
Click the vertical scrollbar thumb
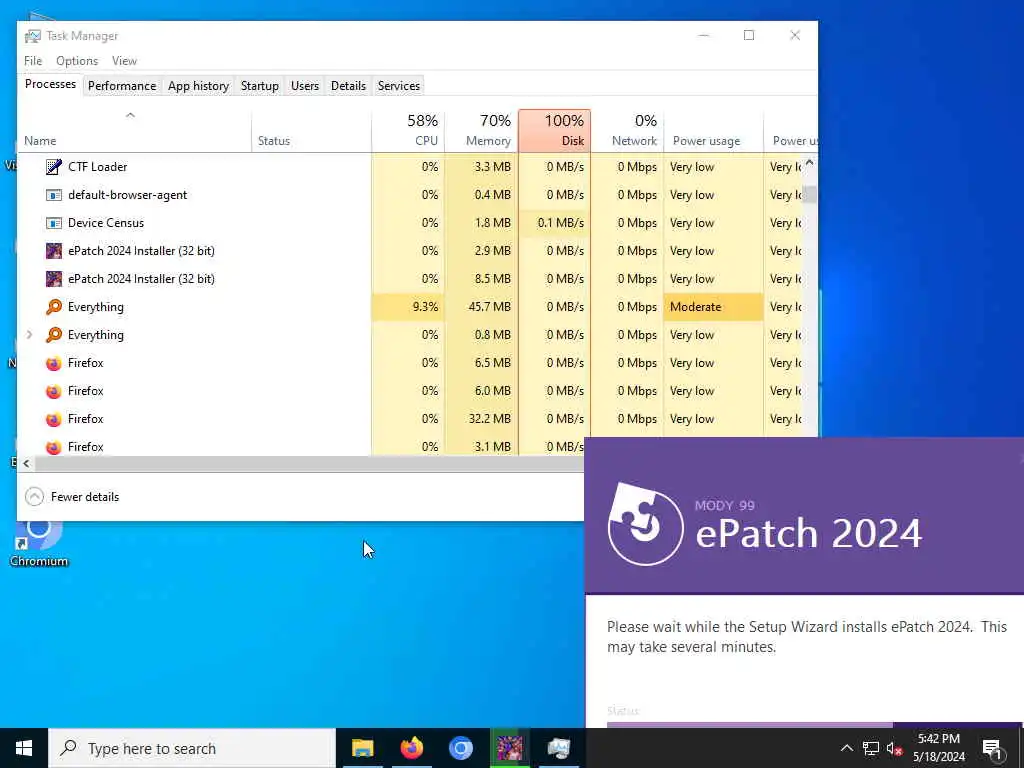(x=810, y=195)
